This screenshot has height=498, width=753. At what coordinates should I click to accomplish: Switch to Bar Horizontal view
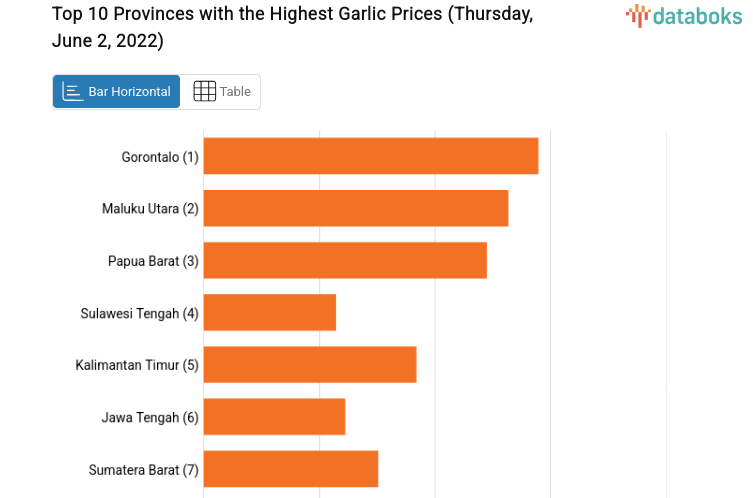(x=116, y=91)
